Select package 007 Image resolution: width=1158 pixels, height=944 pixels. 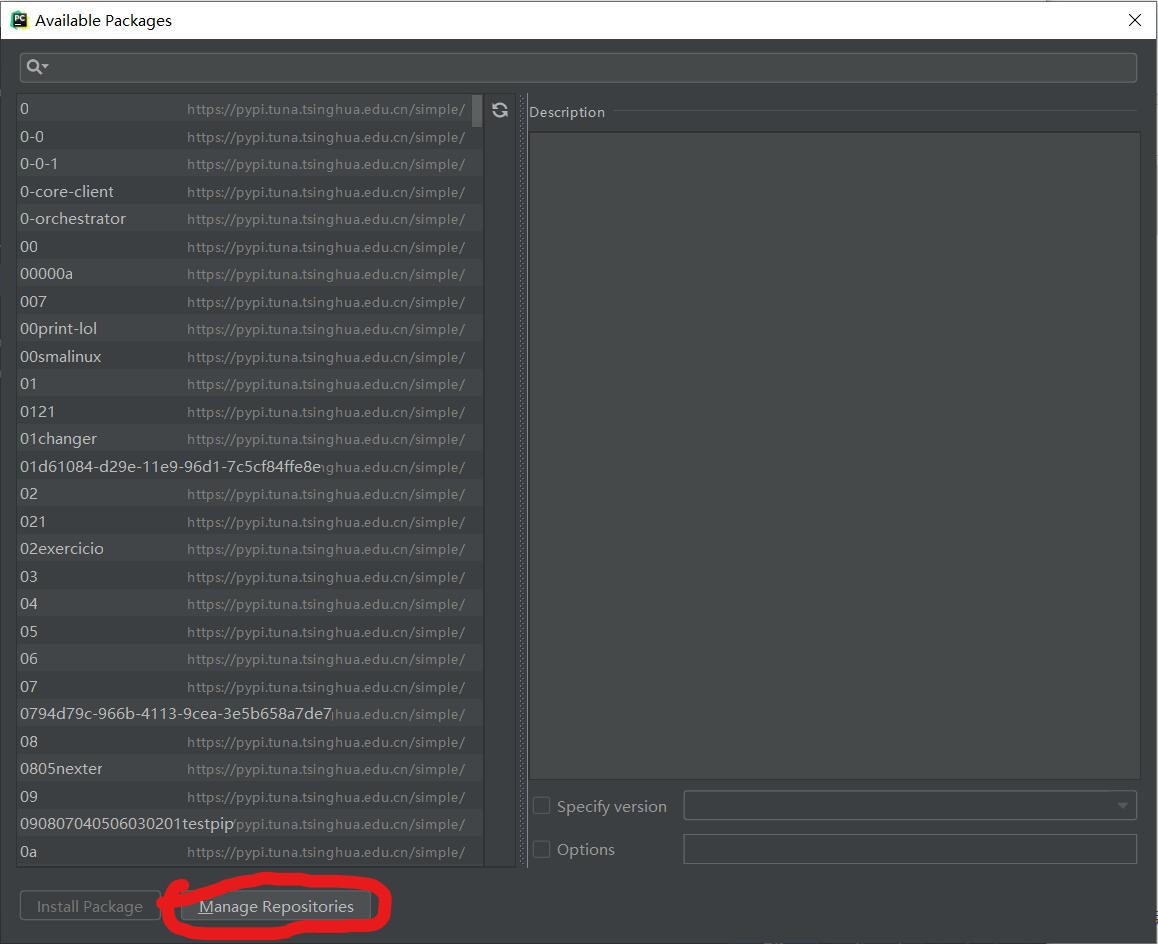click(x=250, y=301)
